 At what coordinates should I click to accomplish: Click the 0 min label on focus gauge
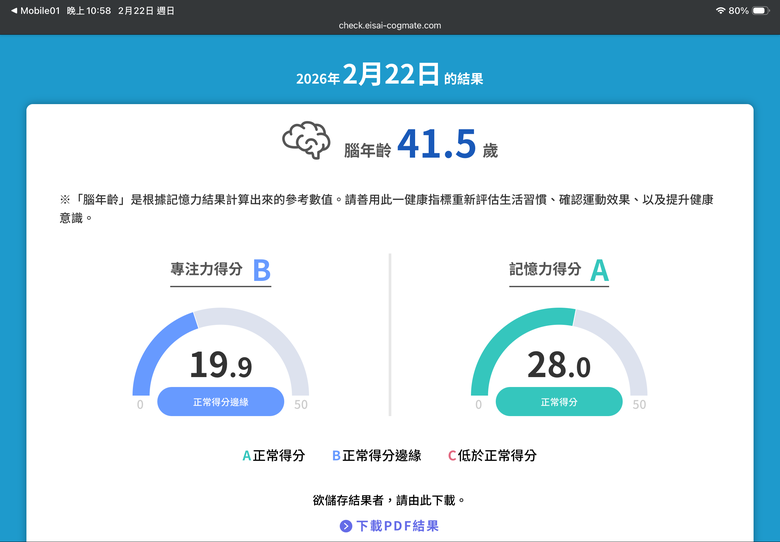pos(140,405)
